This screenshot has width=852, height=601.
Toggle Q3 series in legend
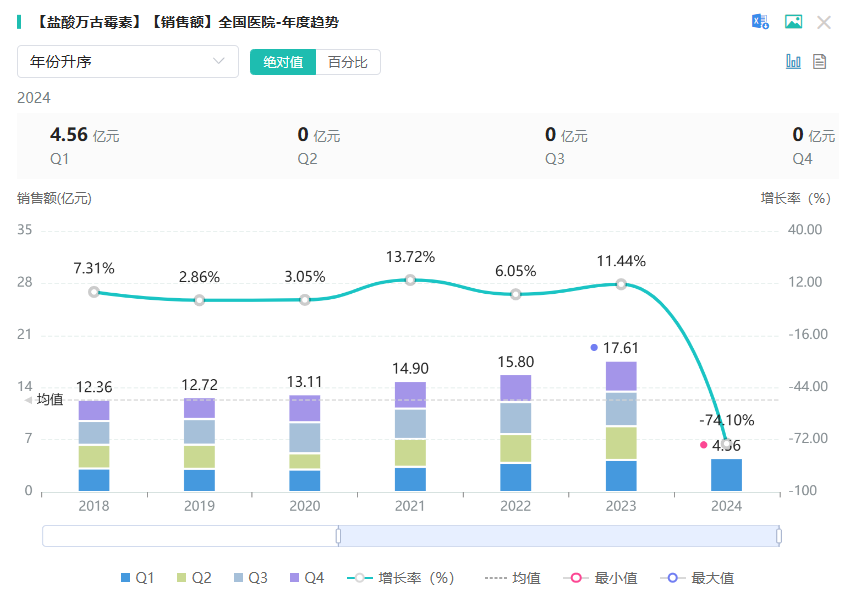tap(250, 578)
